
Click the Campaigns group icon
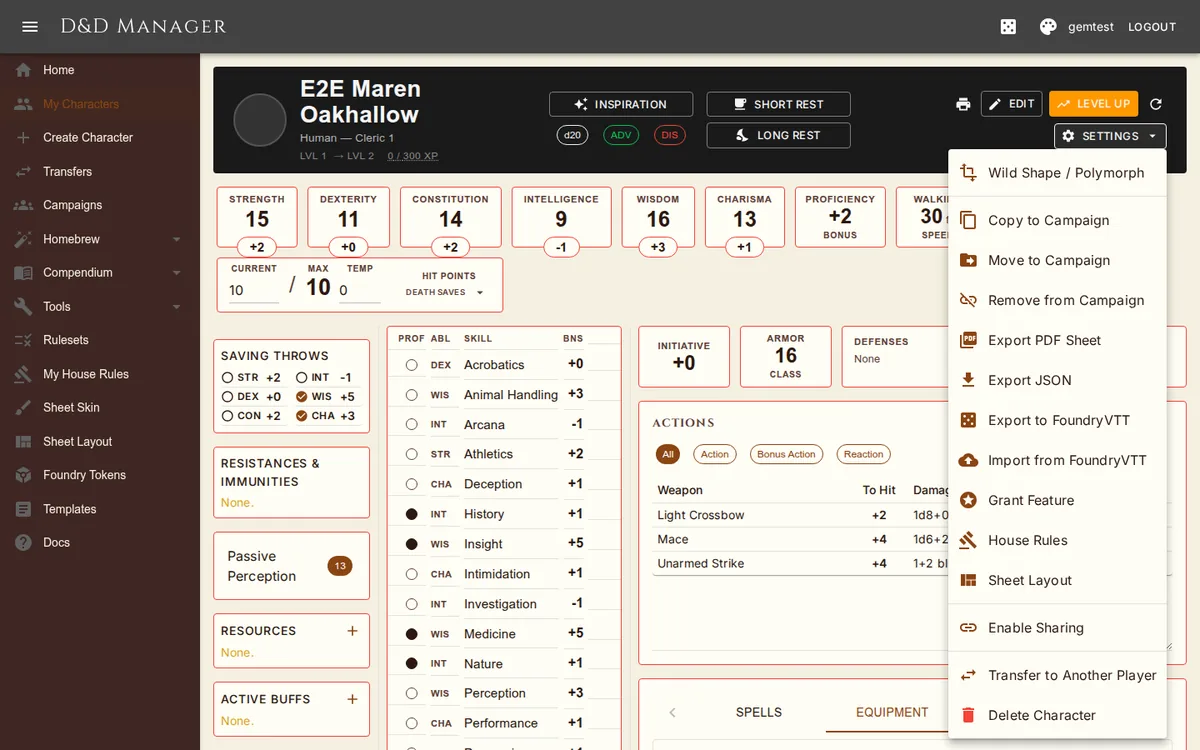click(23, 205)
